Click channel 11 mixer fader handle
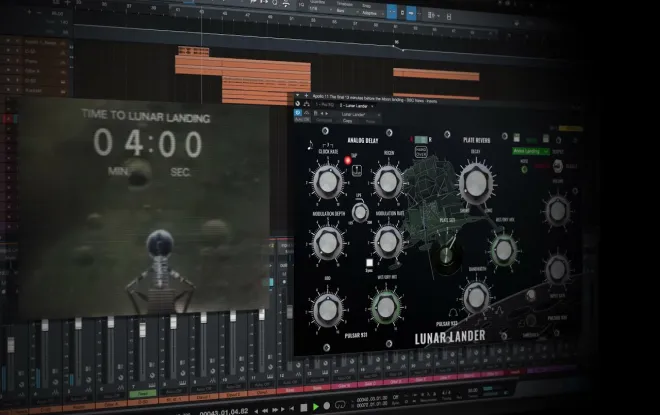The height and width of the screenshot is (415, 660). pyautogui.click(x=262, y=314)
